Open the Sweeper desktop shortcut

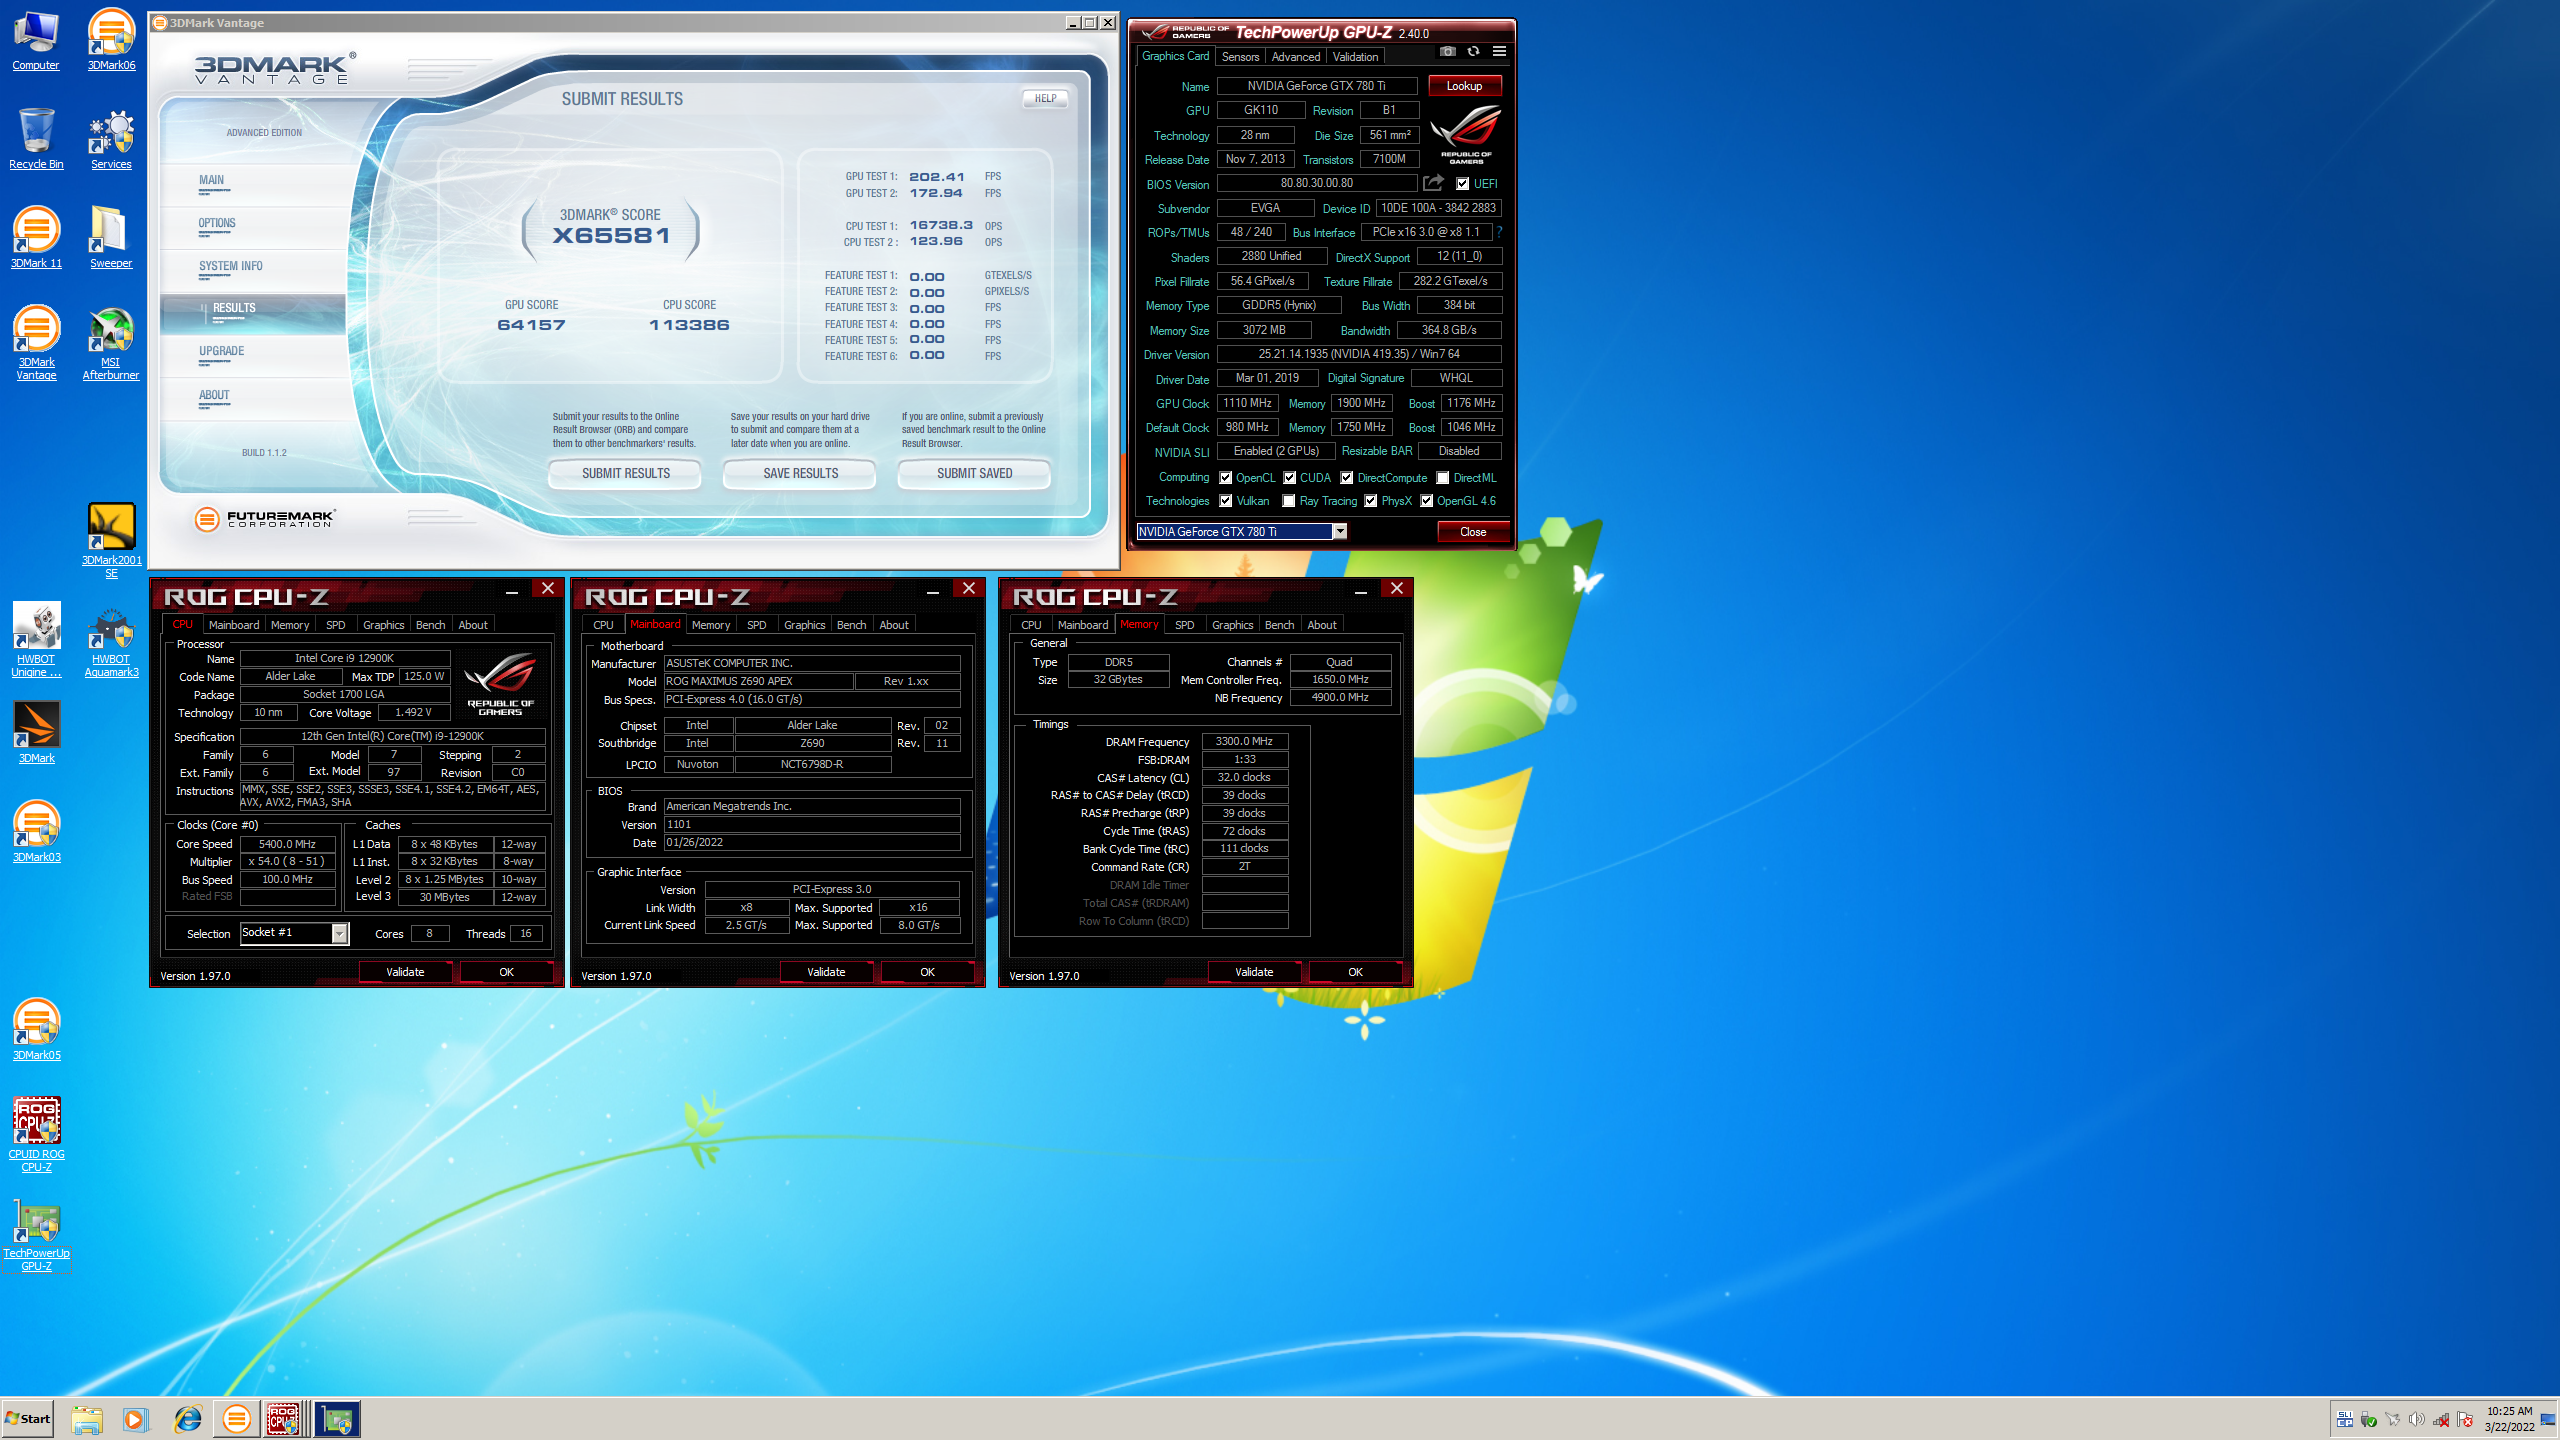(x=111, y=238)
